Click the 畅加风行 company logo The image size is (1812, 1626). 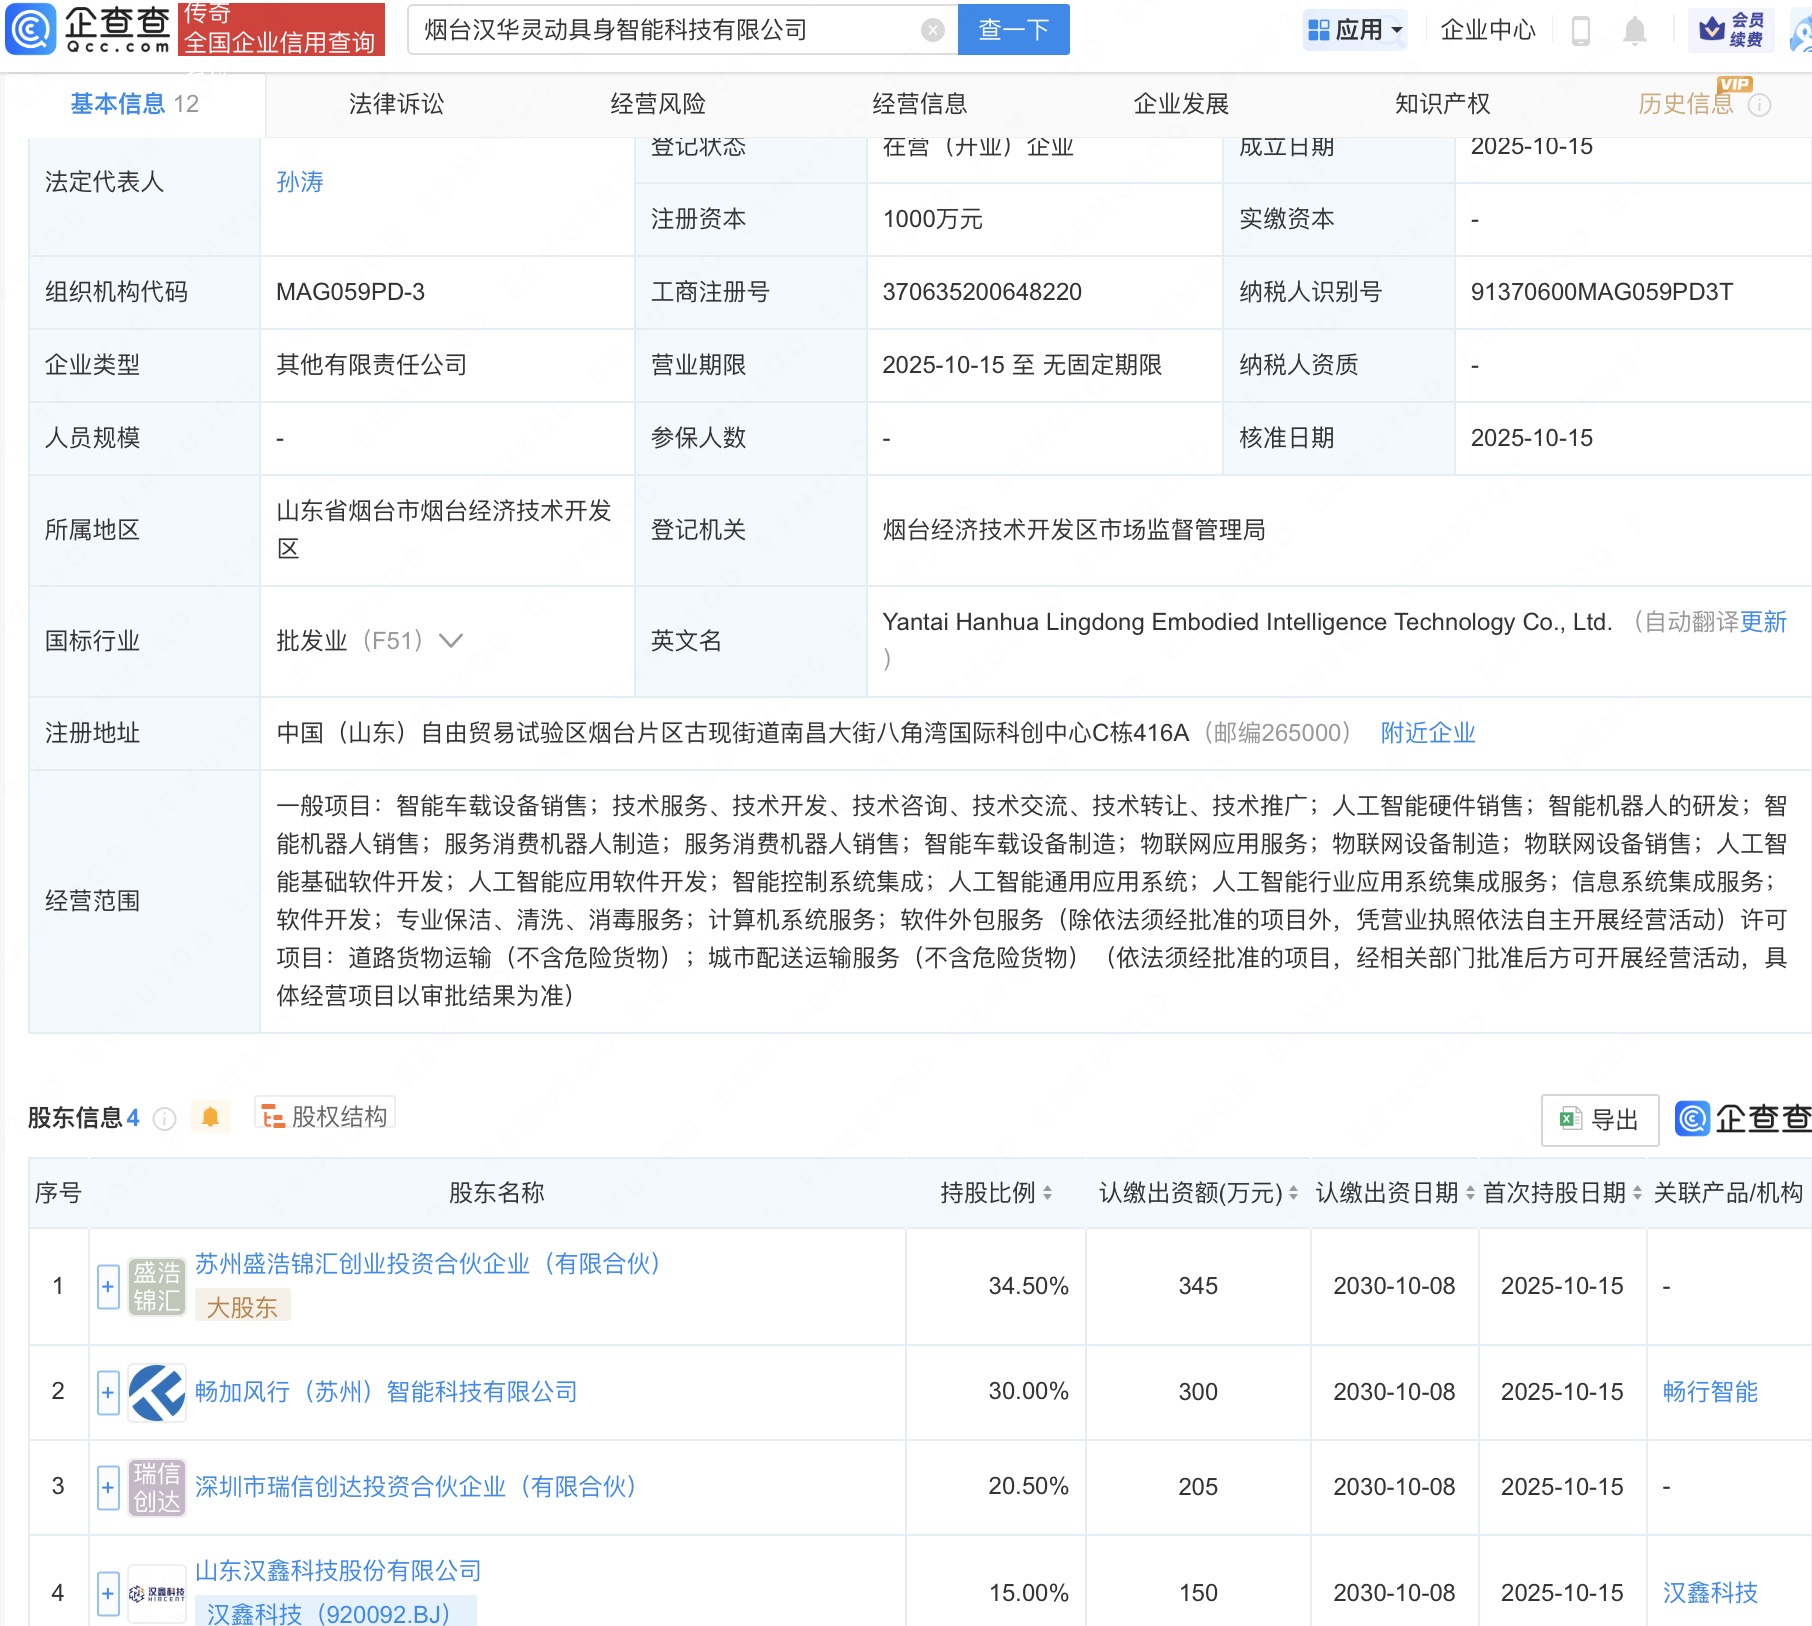pyautogui.click(x=157, y=1392)
